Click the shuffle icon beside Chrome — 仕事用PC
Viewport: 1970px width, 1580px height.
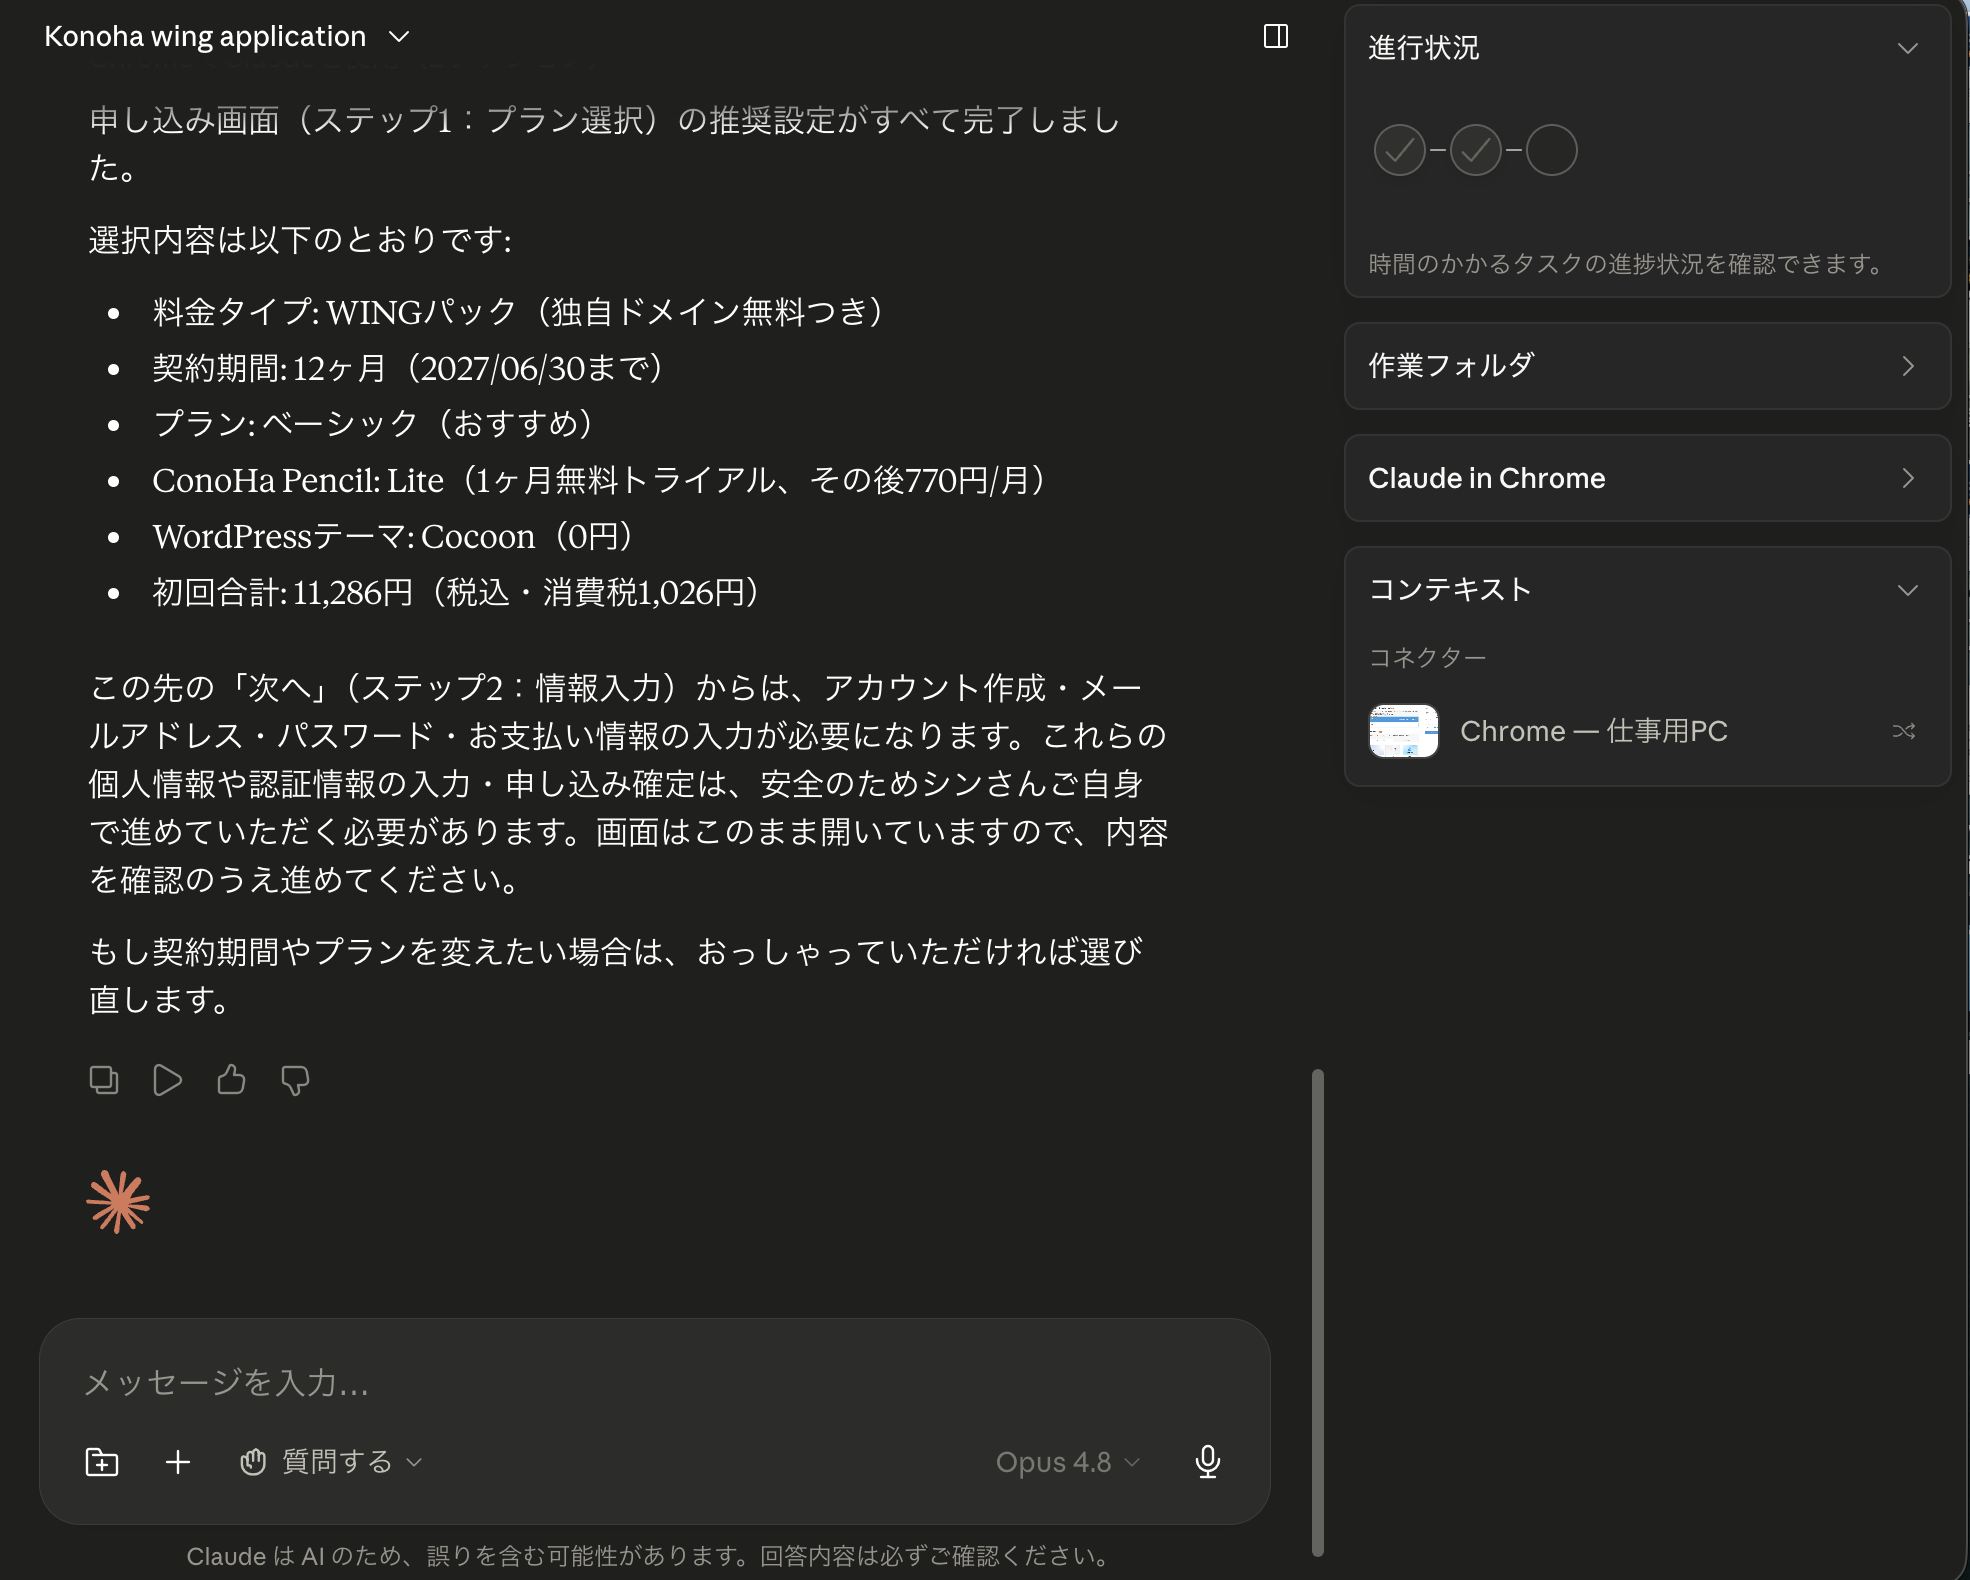click(x=1904, y=731)
